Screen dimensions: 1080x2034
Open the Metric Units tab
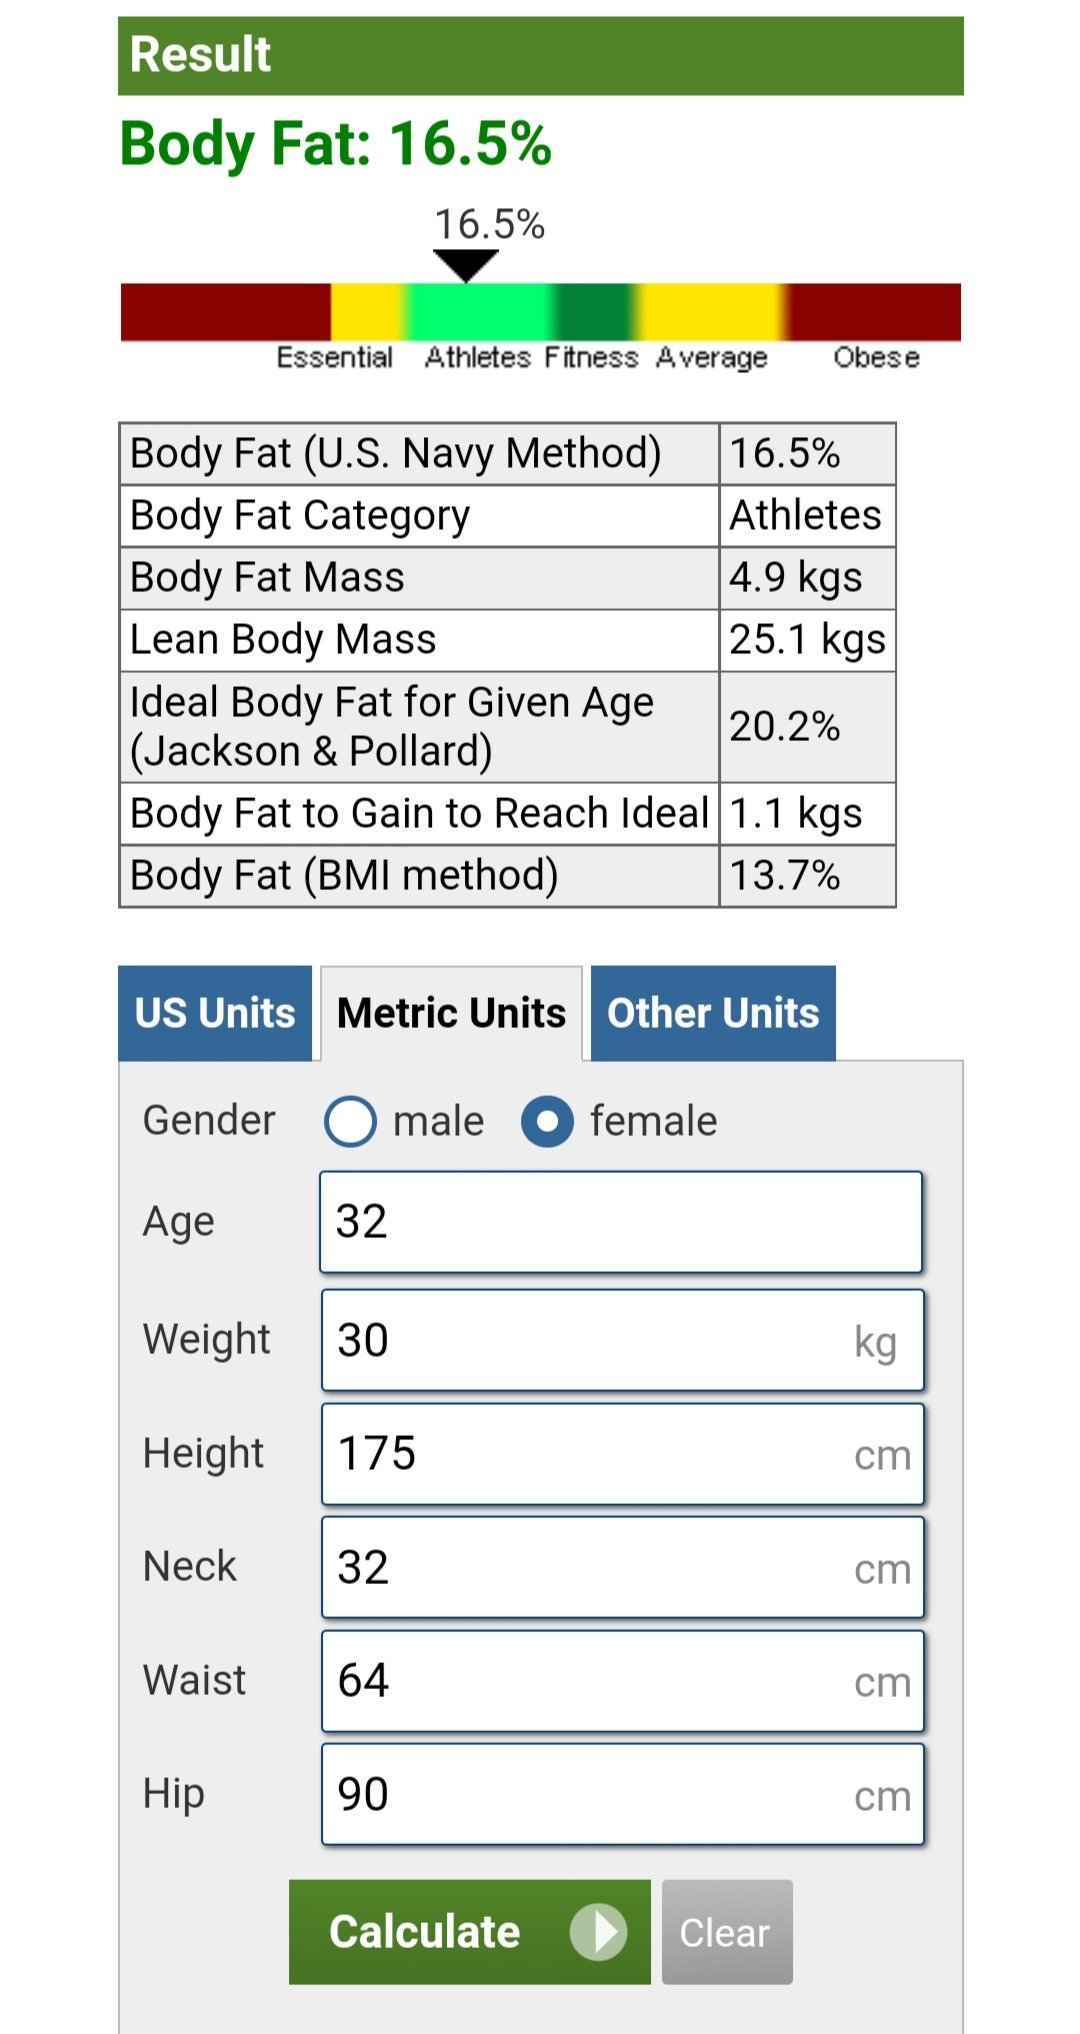(x=451, y=1013)
